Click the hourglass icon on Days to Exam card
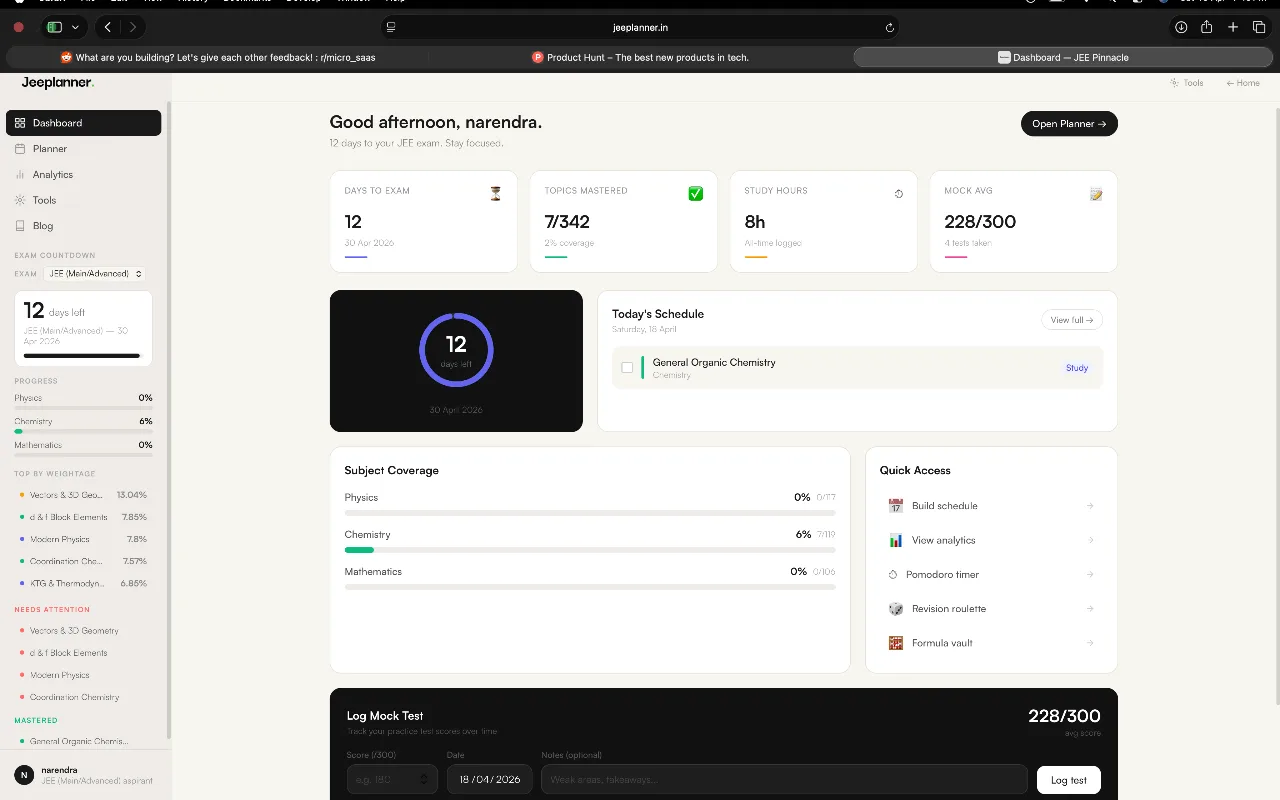The width and height of the screenshot is (1280, 800). [496, 194]
